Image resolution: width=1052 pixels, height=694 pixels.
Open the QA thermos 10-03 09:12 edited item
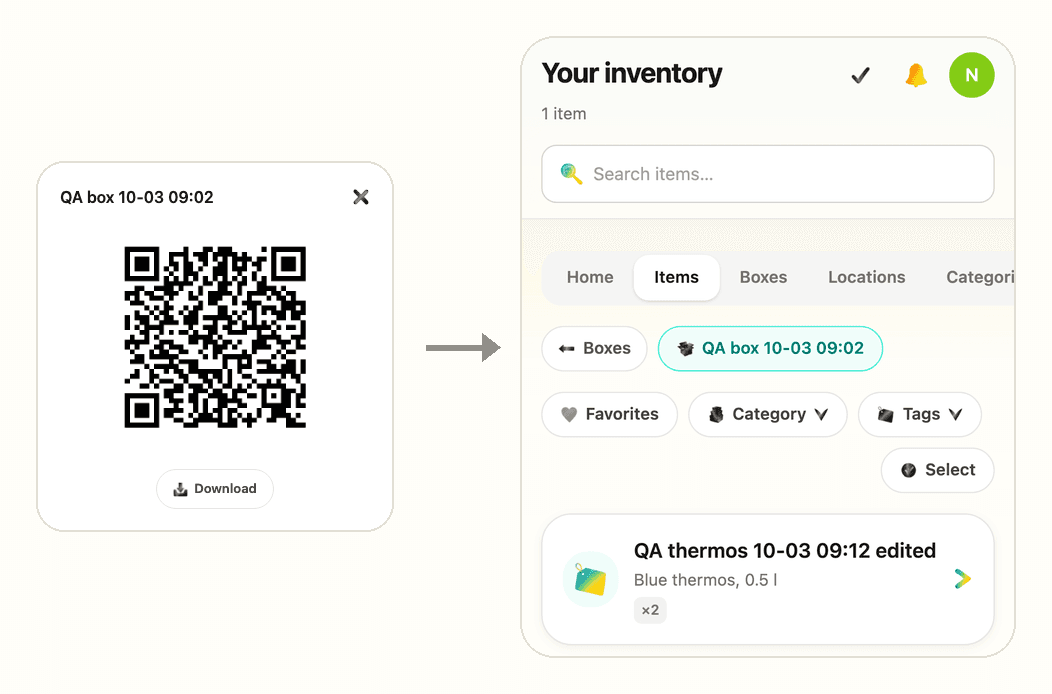click(768, 579)
